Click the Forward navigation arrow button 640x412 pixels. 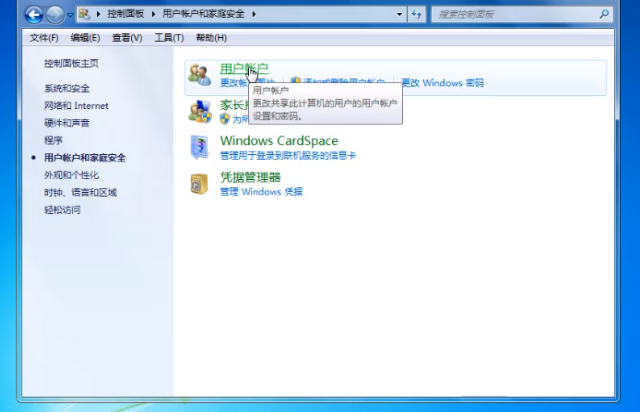54,15
